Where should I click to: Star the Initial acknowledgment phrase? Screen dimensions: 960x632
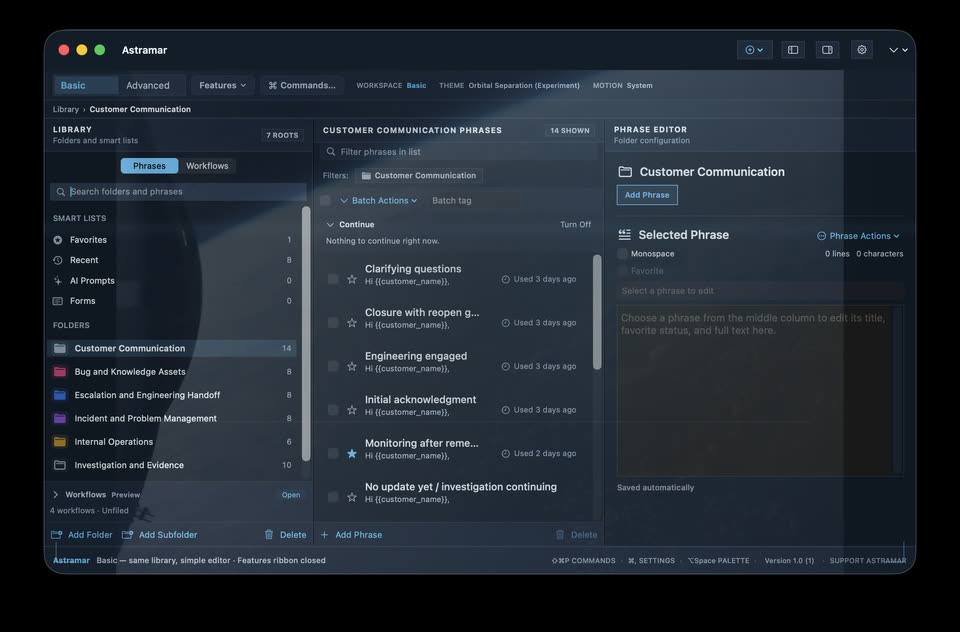(x=352, y=410)
